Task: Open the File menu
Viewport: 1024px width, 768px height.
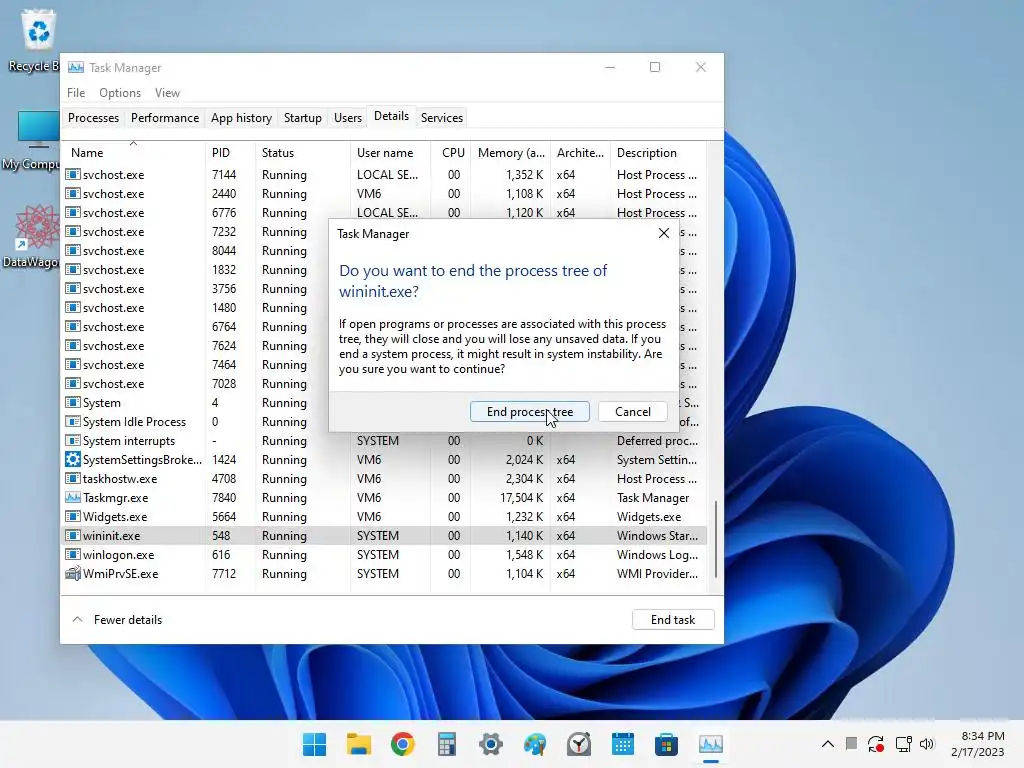Action: coord(76,93)
